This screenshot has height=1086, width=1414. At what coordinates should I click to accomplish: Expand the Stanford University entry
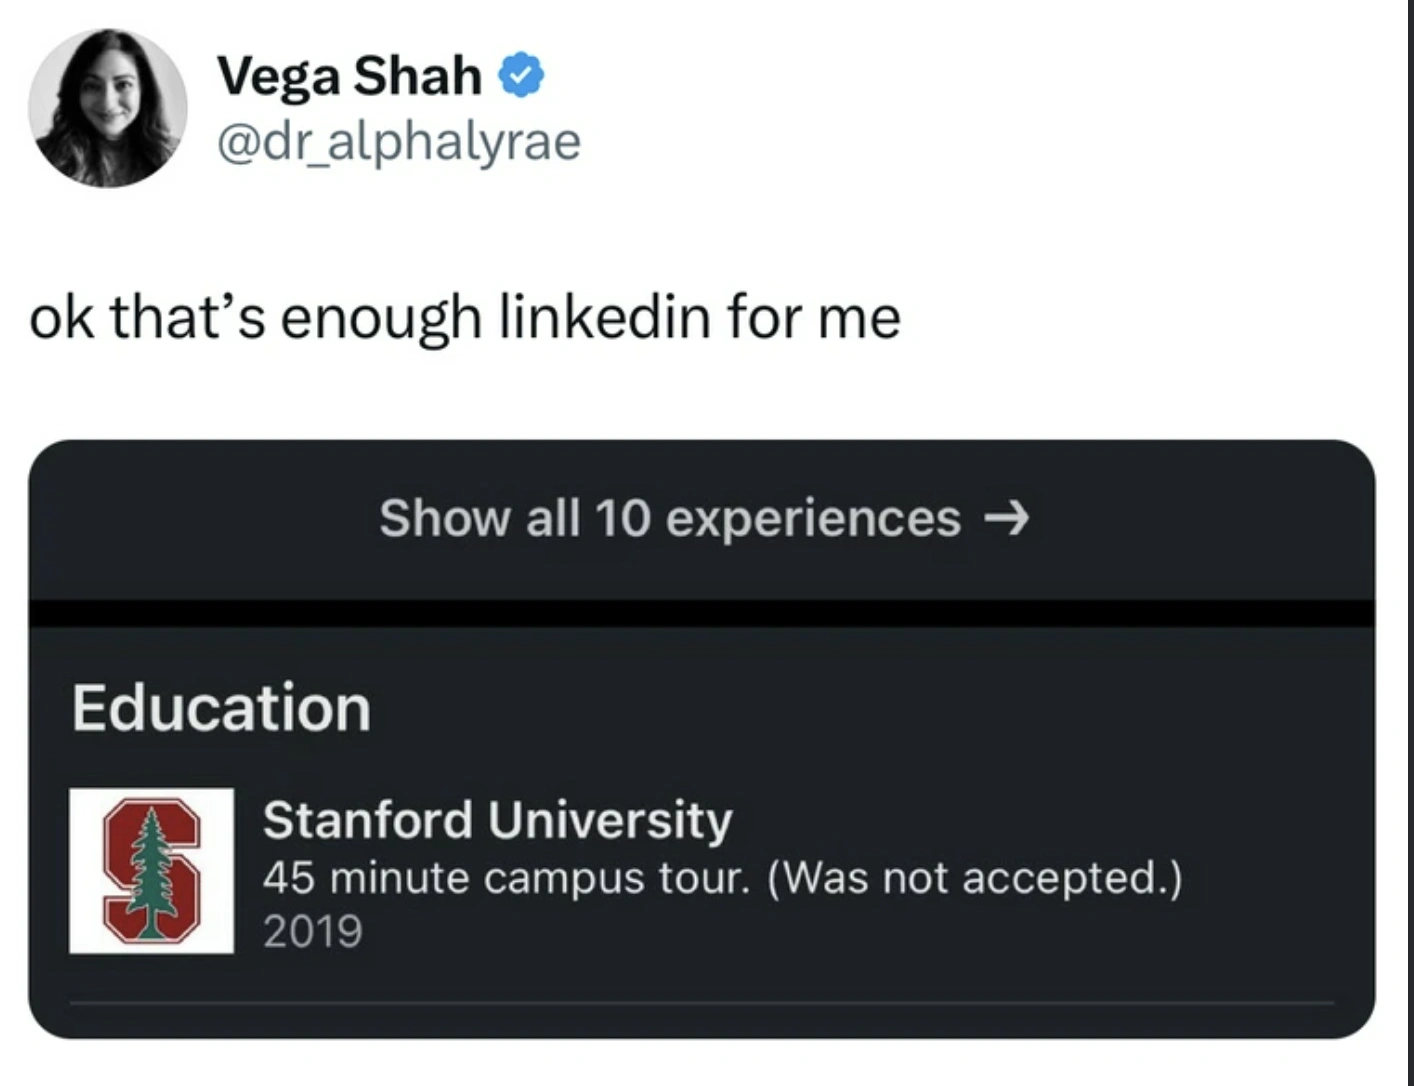[498, 820]
